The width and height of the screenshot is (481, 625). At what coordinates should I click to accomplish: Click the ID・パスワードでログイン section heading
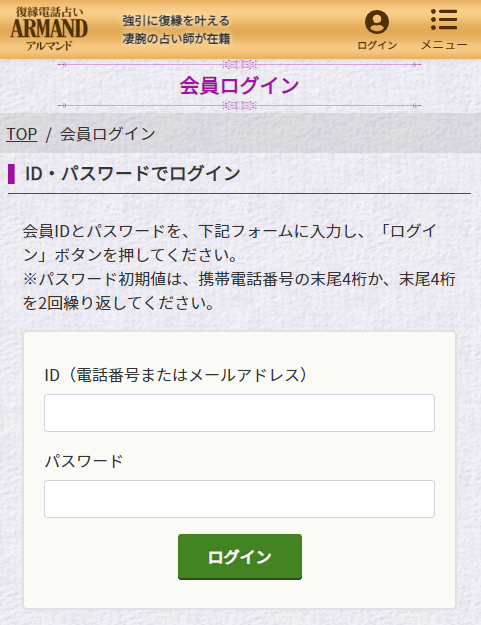pos(133,174)
